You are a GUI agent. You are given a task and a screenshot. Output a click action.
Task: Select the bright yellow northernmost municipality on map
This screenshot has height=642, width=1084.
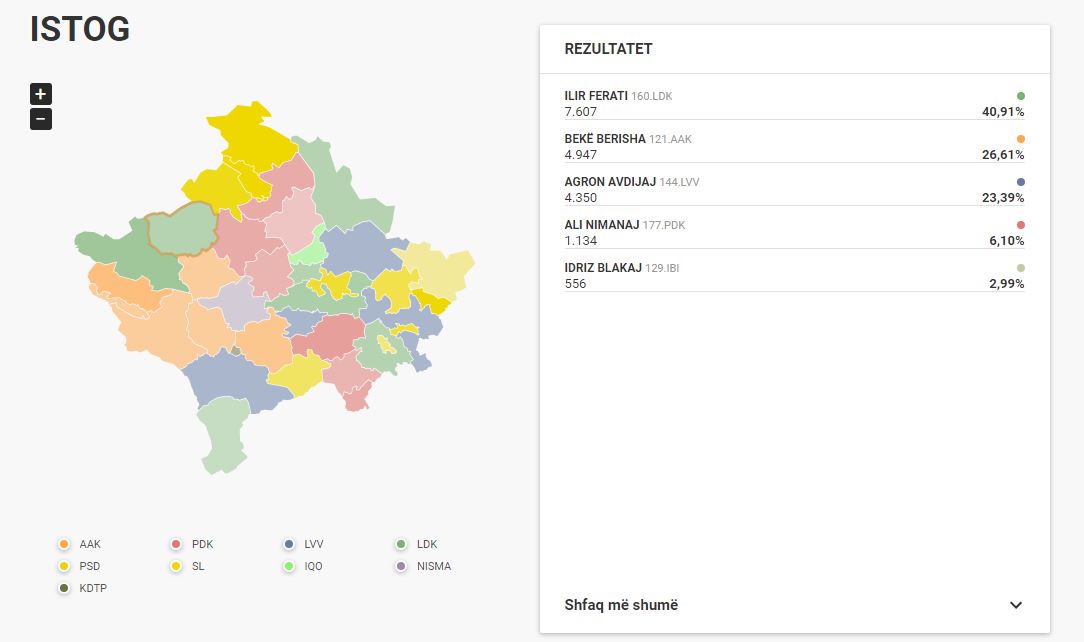click(252, 138)
